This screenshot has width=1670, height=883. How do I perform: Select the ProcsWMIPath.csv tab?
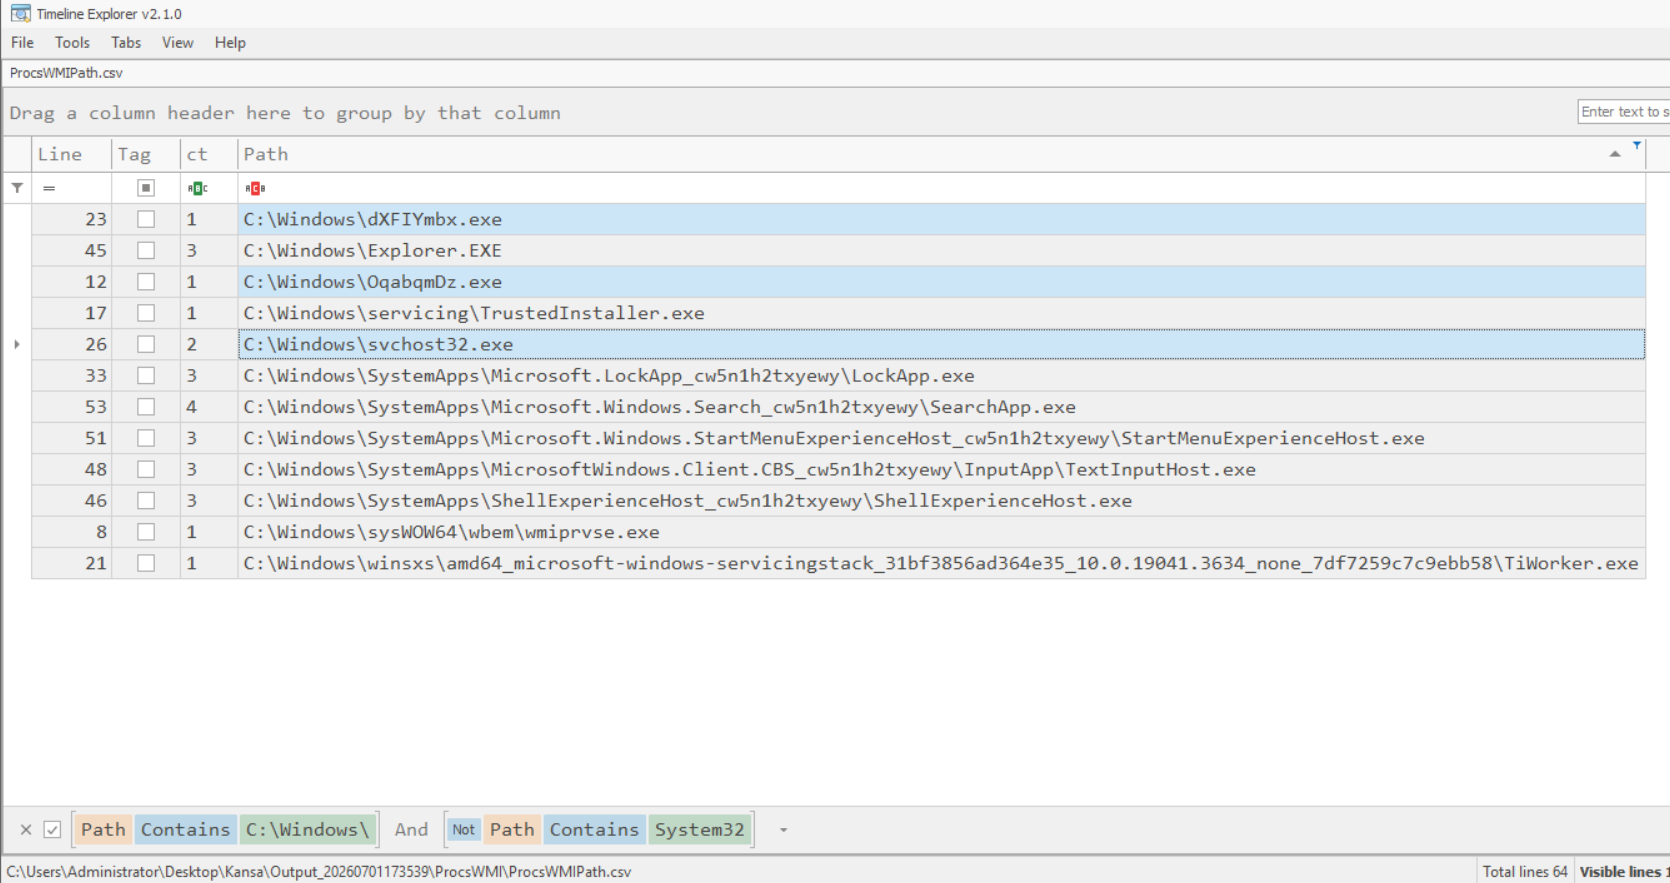click(67, 73)
